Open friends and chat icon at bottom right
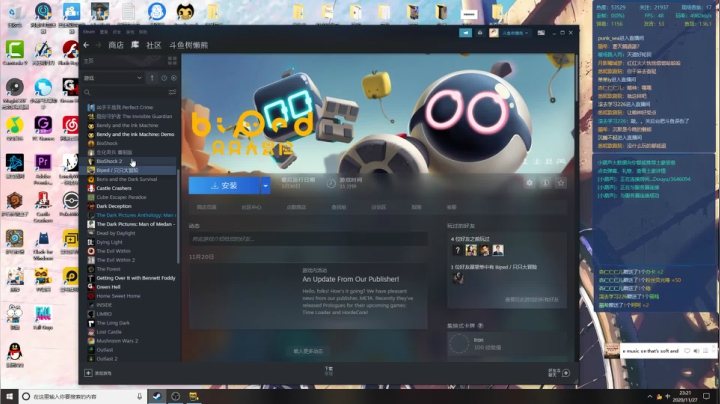 (566, 373)
